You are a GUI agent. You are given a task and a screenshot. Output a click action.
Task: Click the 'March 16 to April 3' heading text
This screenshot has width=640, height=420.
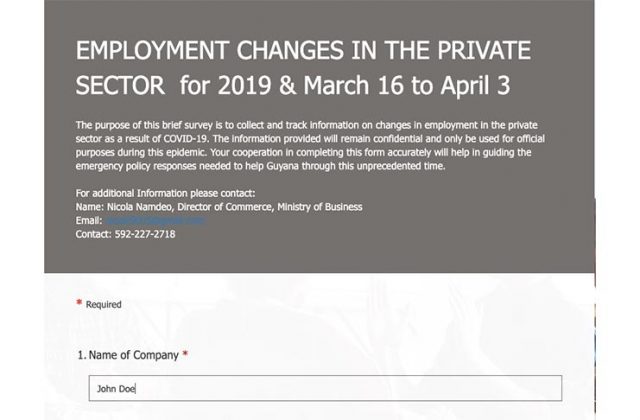pos(407,86)
